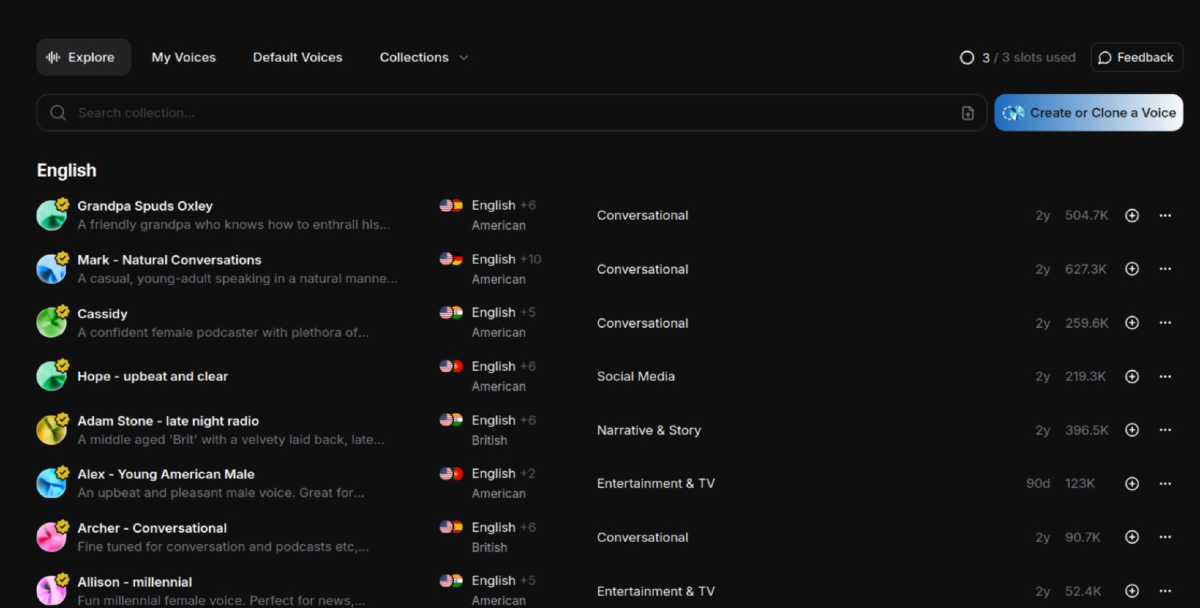1200x608 pixels.
Task: Open three-dot menu for Hope - upbeat and clear
Action: [1165, 377]
